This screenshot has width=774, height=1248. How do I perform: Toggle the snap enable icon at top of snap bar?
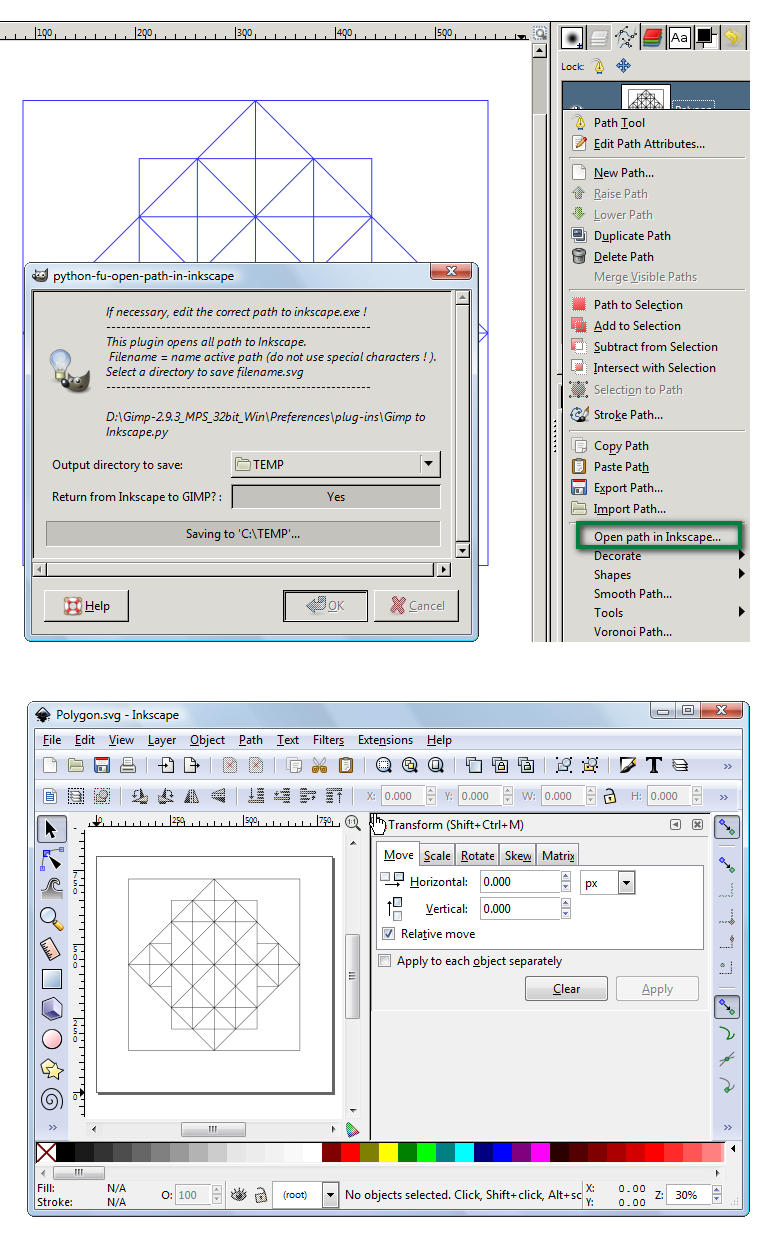click(x=727, y=828)
